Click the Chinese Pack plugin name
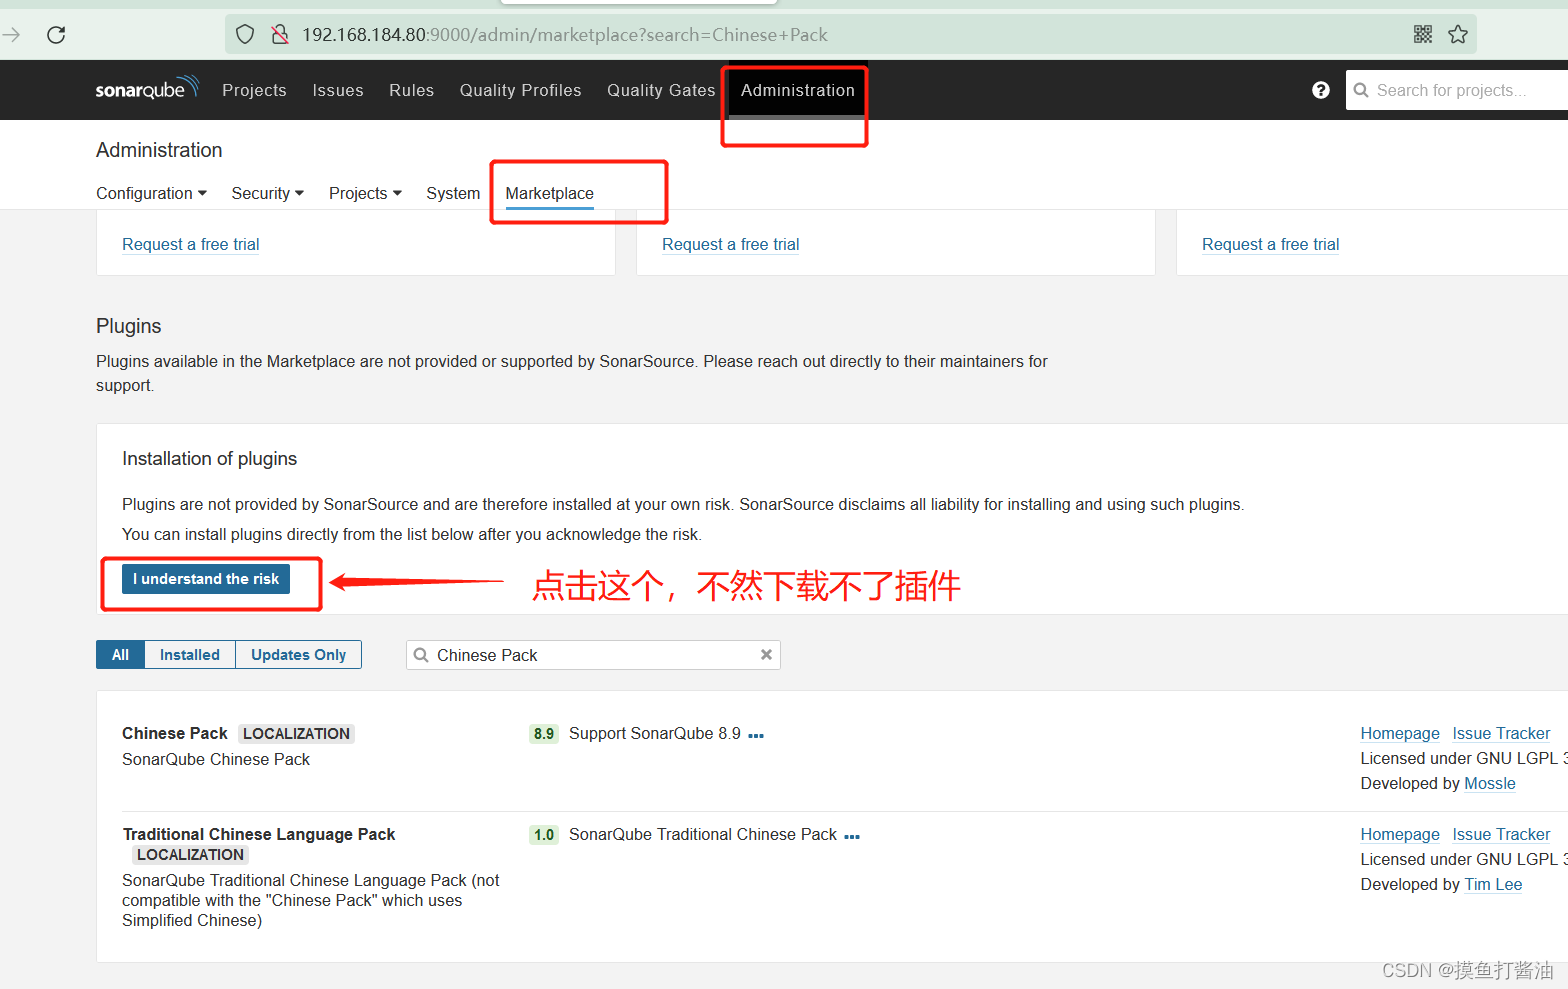 (x=175, y=733)
